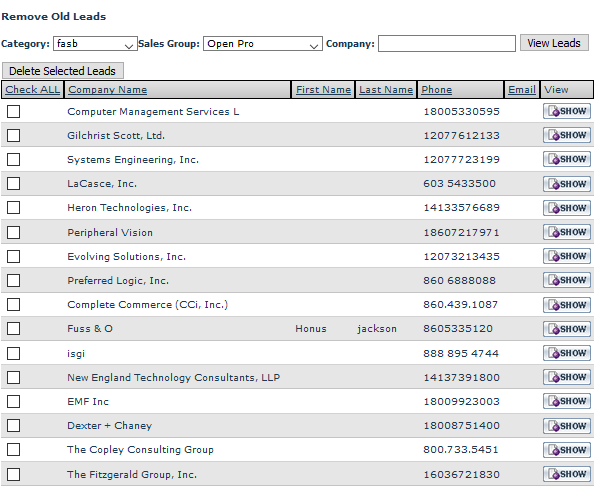This screenshot has width=608, height=487.
Task: Click SHOW icon for LaCasce, Inc.
Action: (x=566, y=184)
